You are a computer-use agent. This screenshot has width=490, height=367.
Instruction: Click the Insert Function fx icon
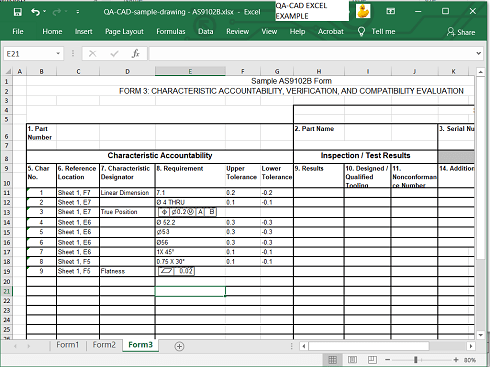[135, 53]
